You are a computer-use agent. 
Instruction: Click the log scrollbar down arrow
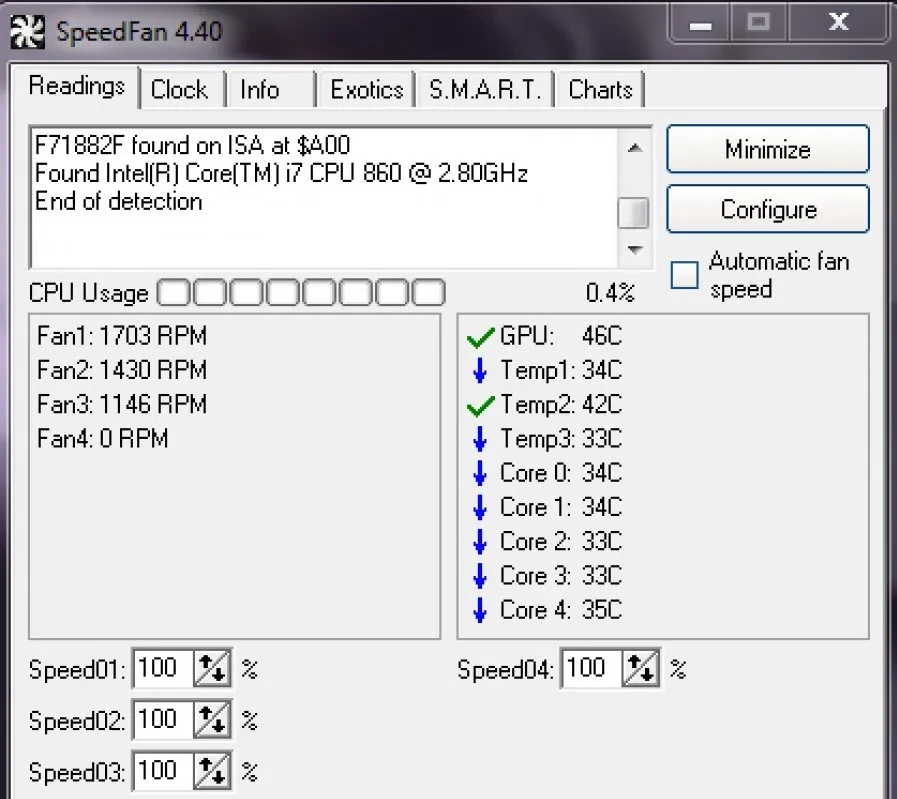[x=634, y=250]
